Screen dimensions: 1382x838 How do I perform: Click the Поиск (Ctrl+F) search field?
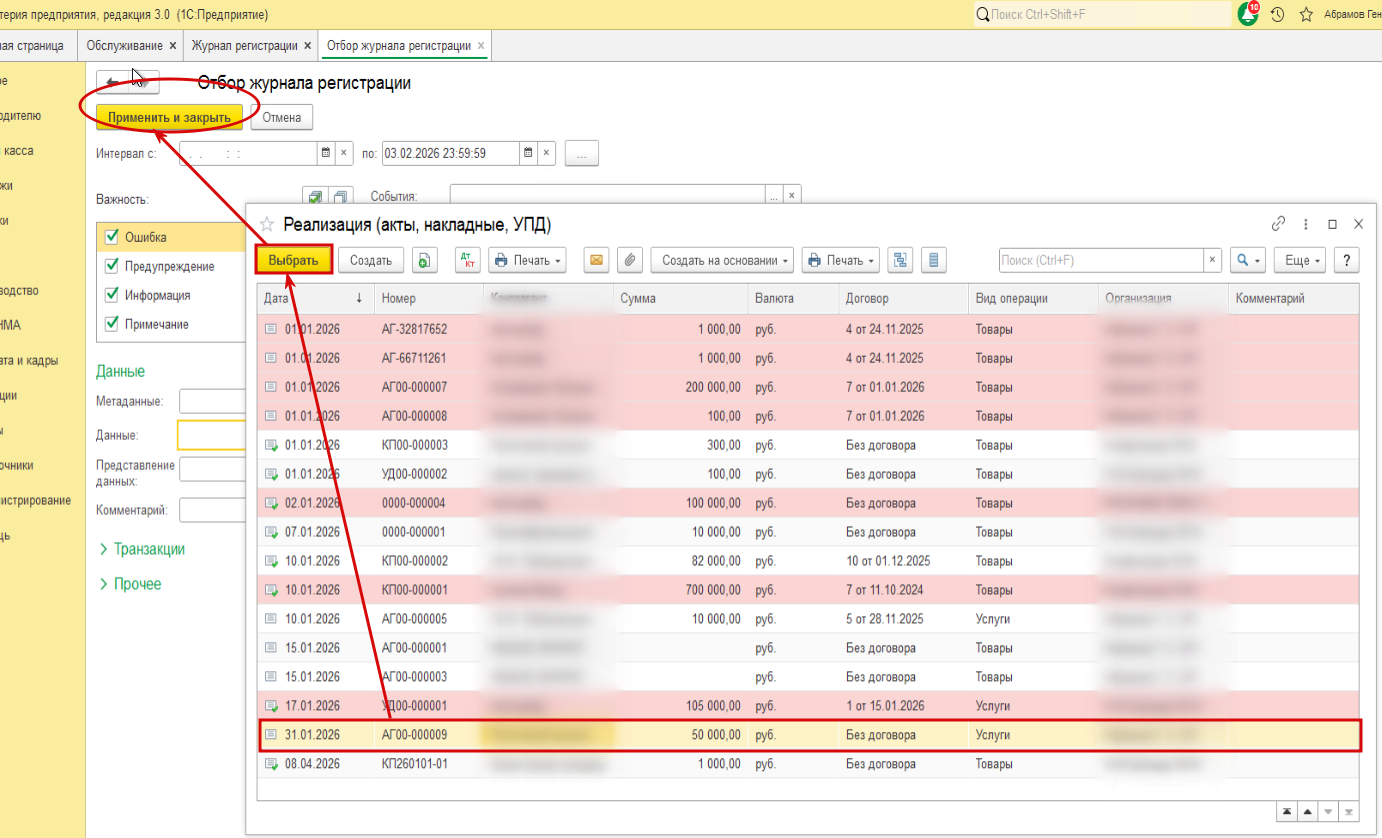point(1100,260)
